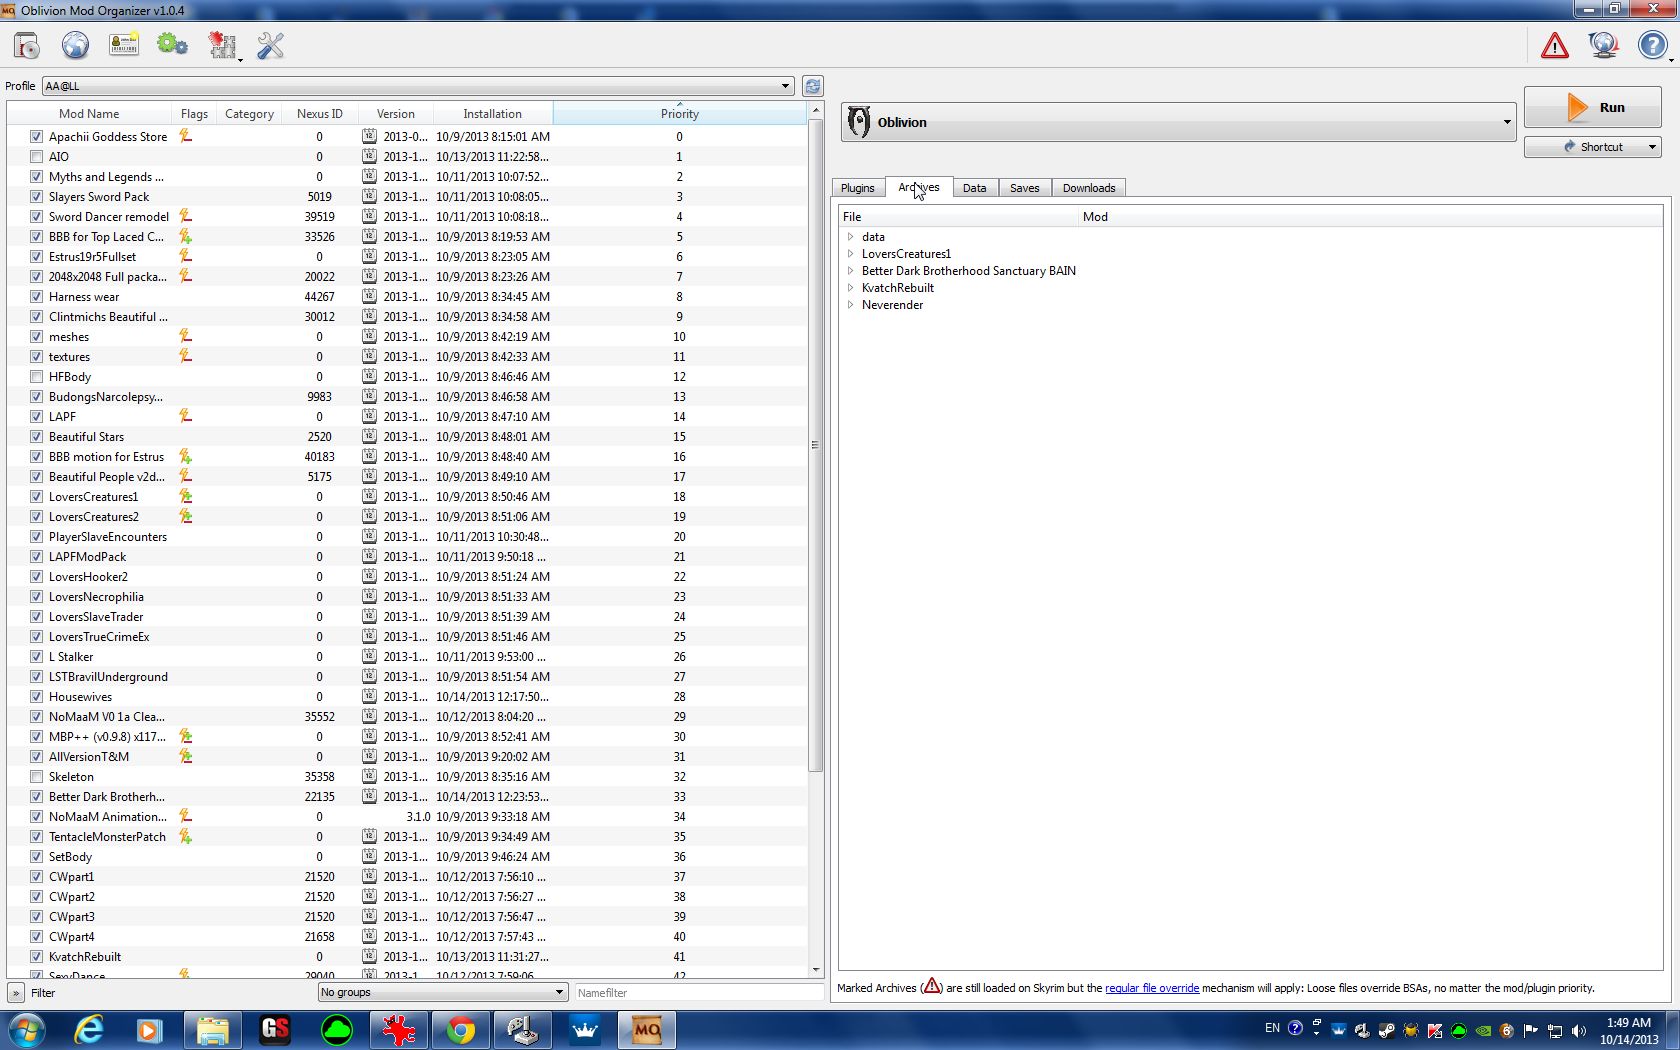The height and width of the screenshot is (1050, 1680).
Task: Expand the LoversCreatures1 archive node
Action: (x=851, y=254)
